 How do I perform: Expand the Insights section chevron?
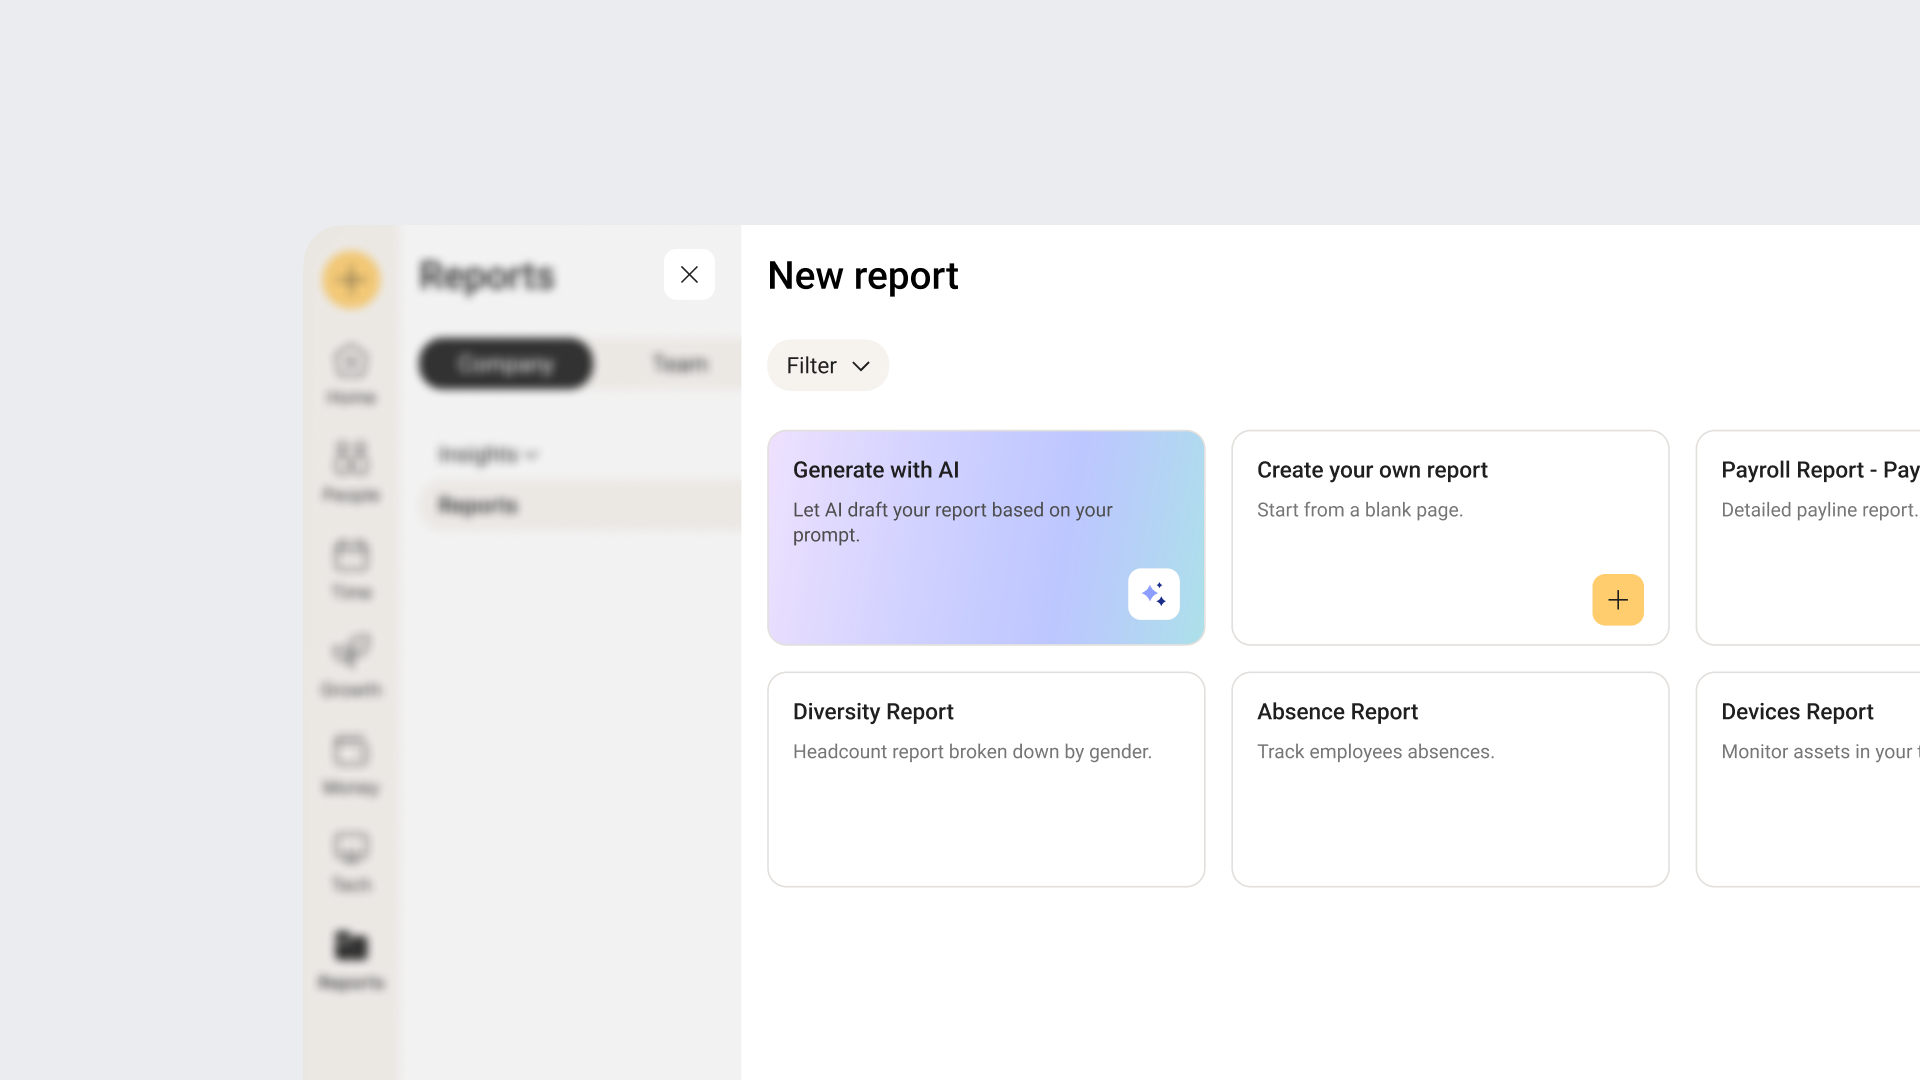point(531,455)
